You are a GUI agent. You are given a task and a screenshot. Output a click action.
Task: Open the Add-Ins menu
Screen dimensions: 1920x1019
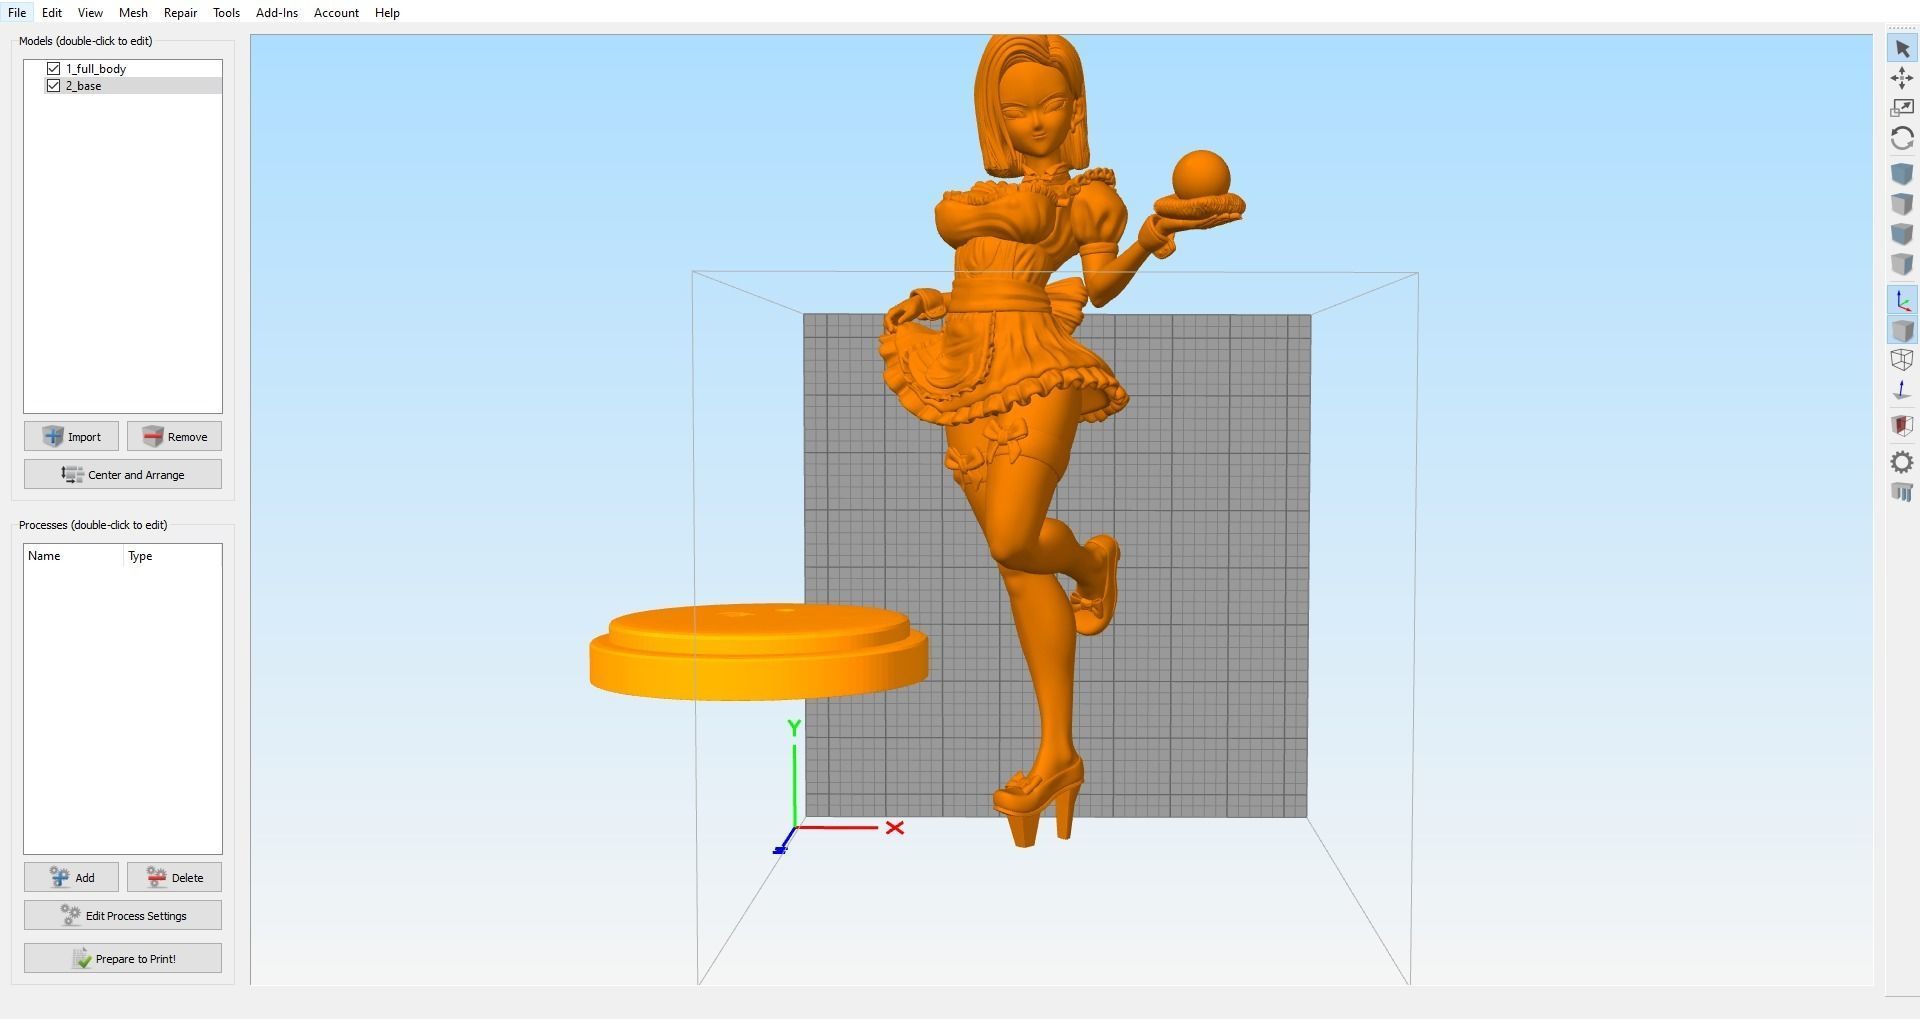point(277,13)
